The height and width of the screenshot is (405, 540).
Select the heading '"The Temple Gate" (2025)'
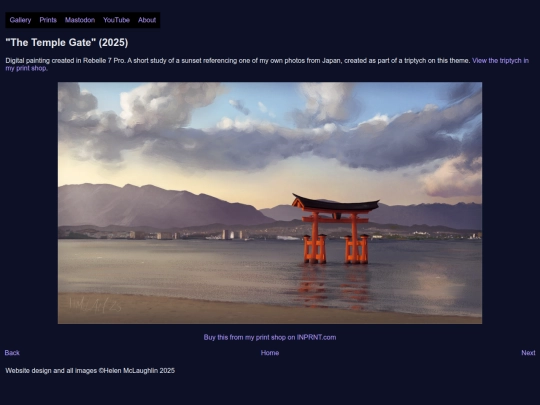[x=67, y=42]
